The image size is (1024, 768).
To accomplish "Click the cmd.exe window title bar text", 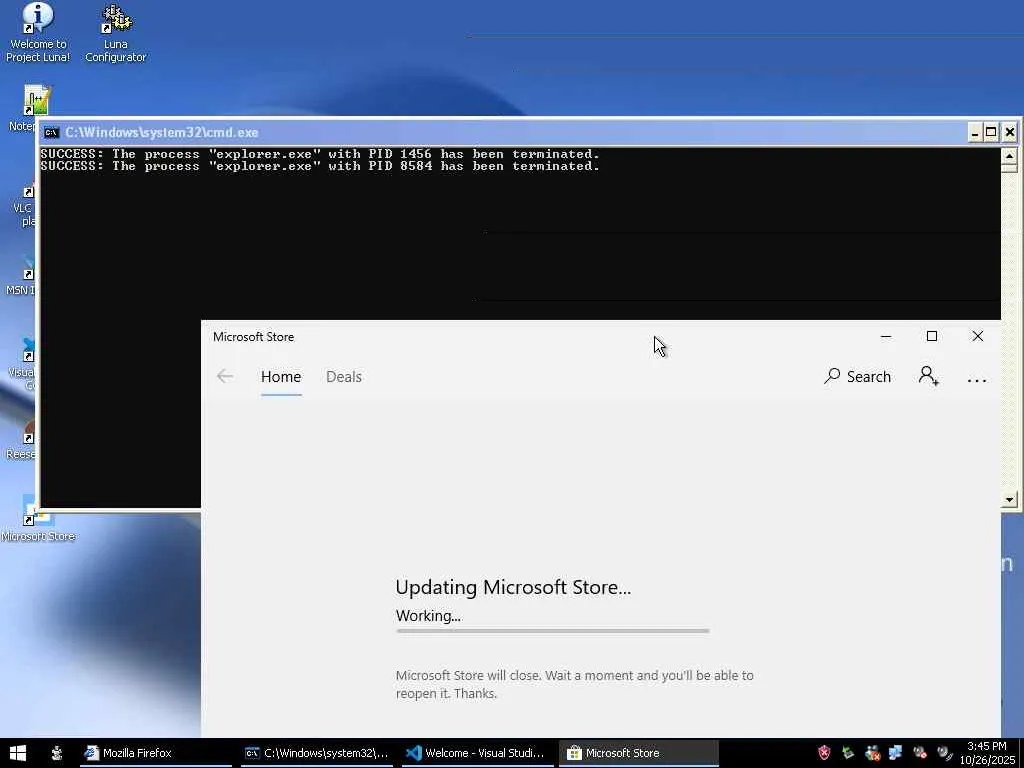I will coord(161,133).
